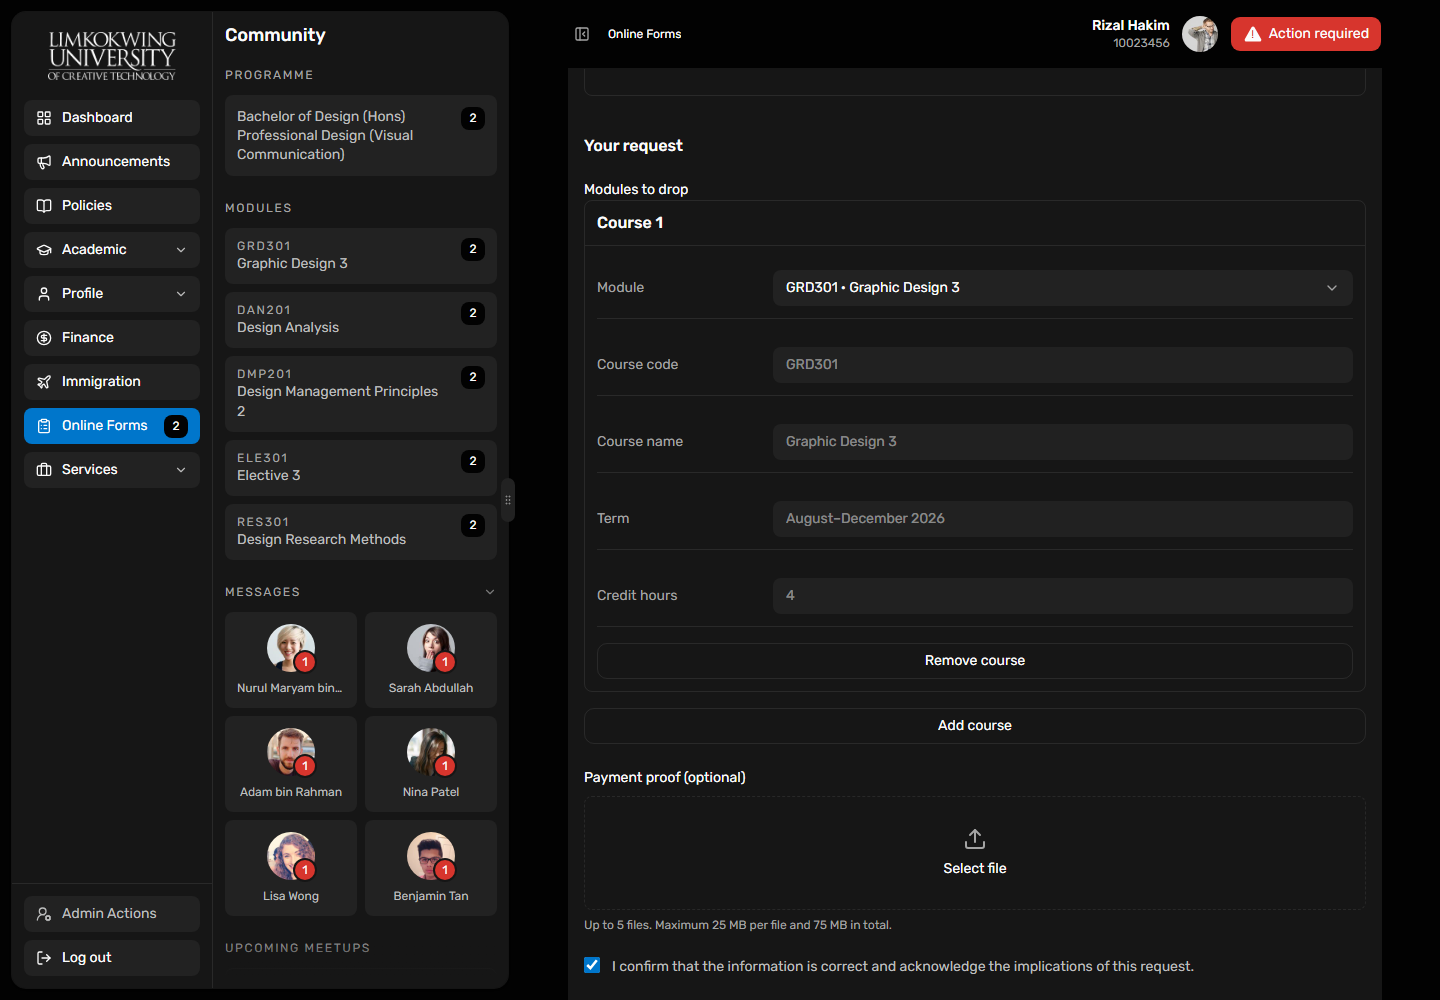Viewport: 1440px width, 1000px height.
Task: Click the Limkokwing University logo
Action: coord(112,55)
